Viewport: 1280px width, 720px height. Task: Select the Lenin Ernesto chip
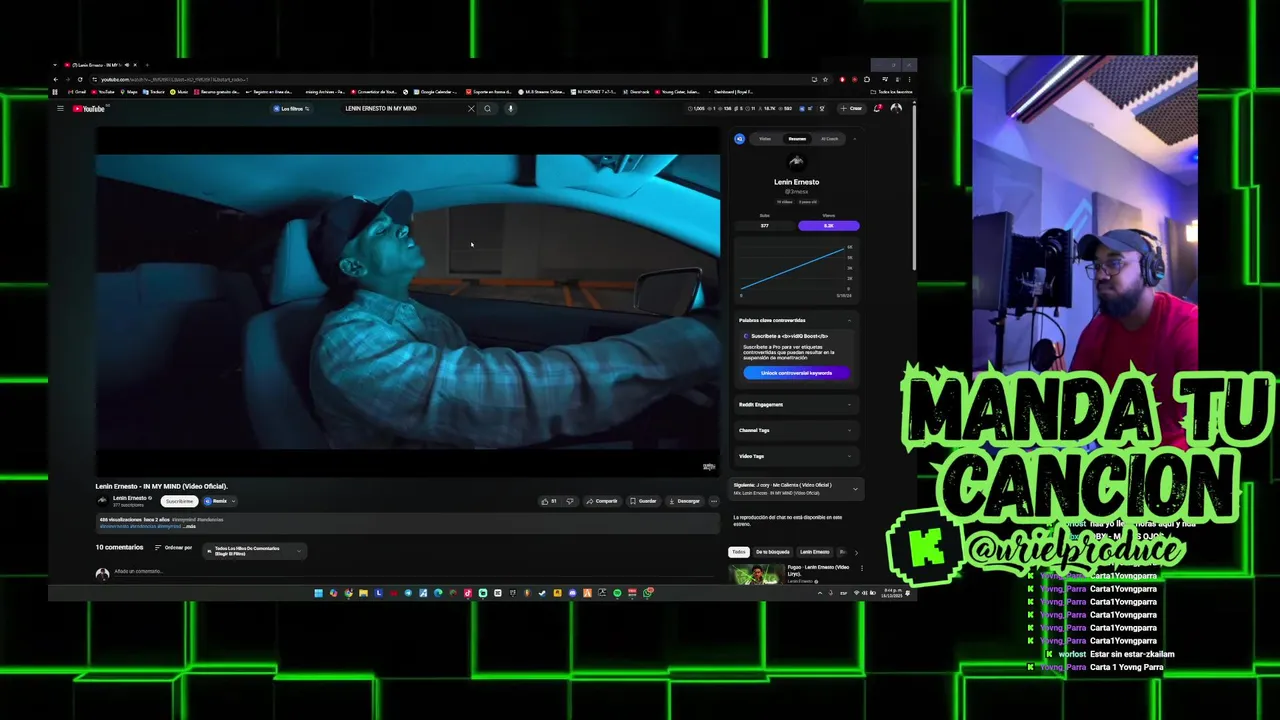click(x=815, y=552)
